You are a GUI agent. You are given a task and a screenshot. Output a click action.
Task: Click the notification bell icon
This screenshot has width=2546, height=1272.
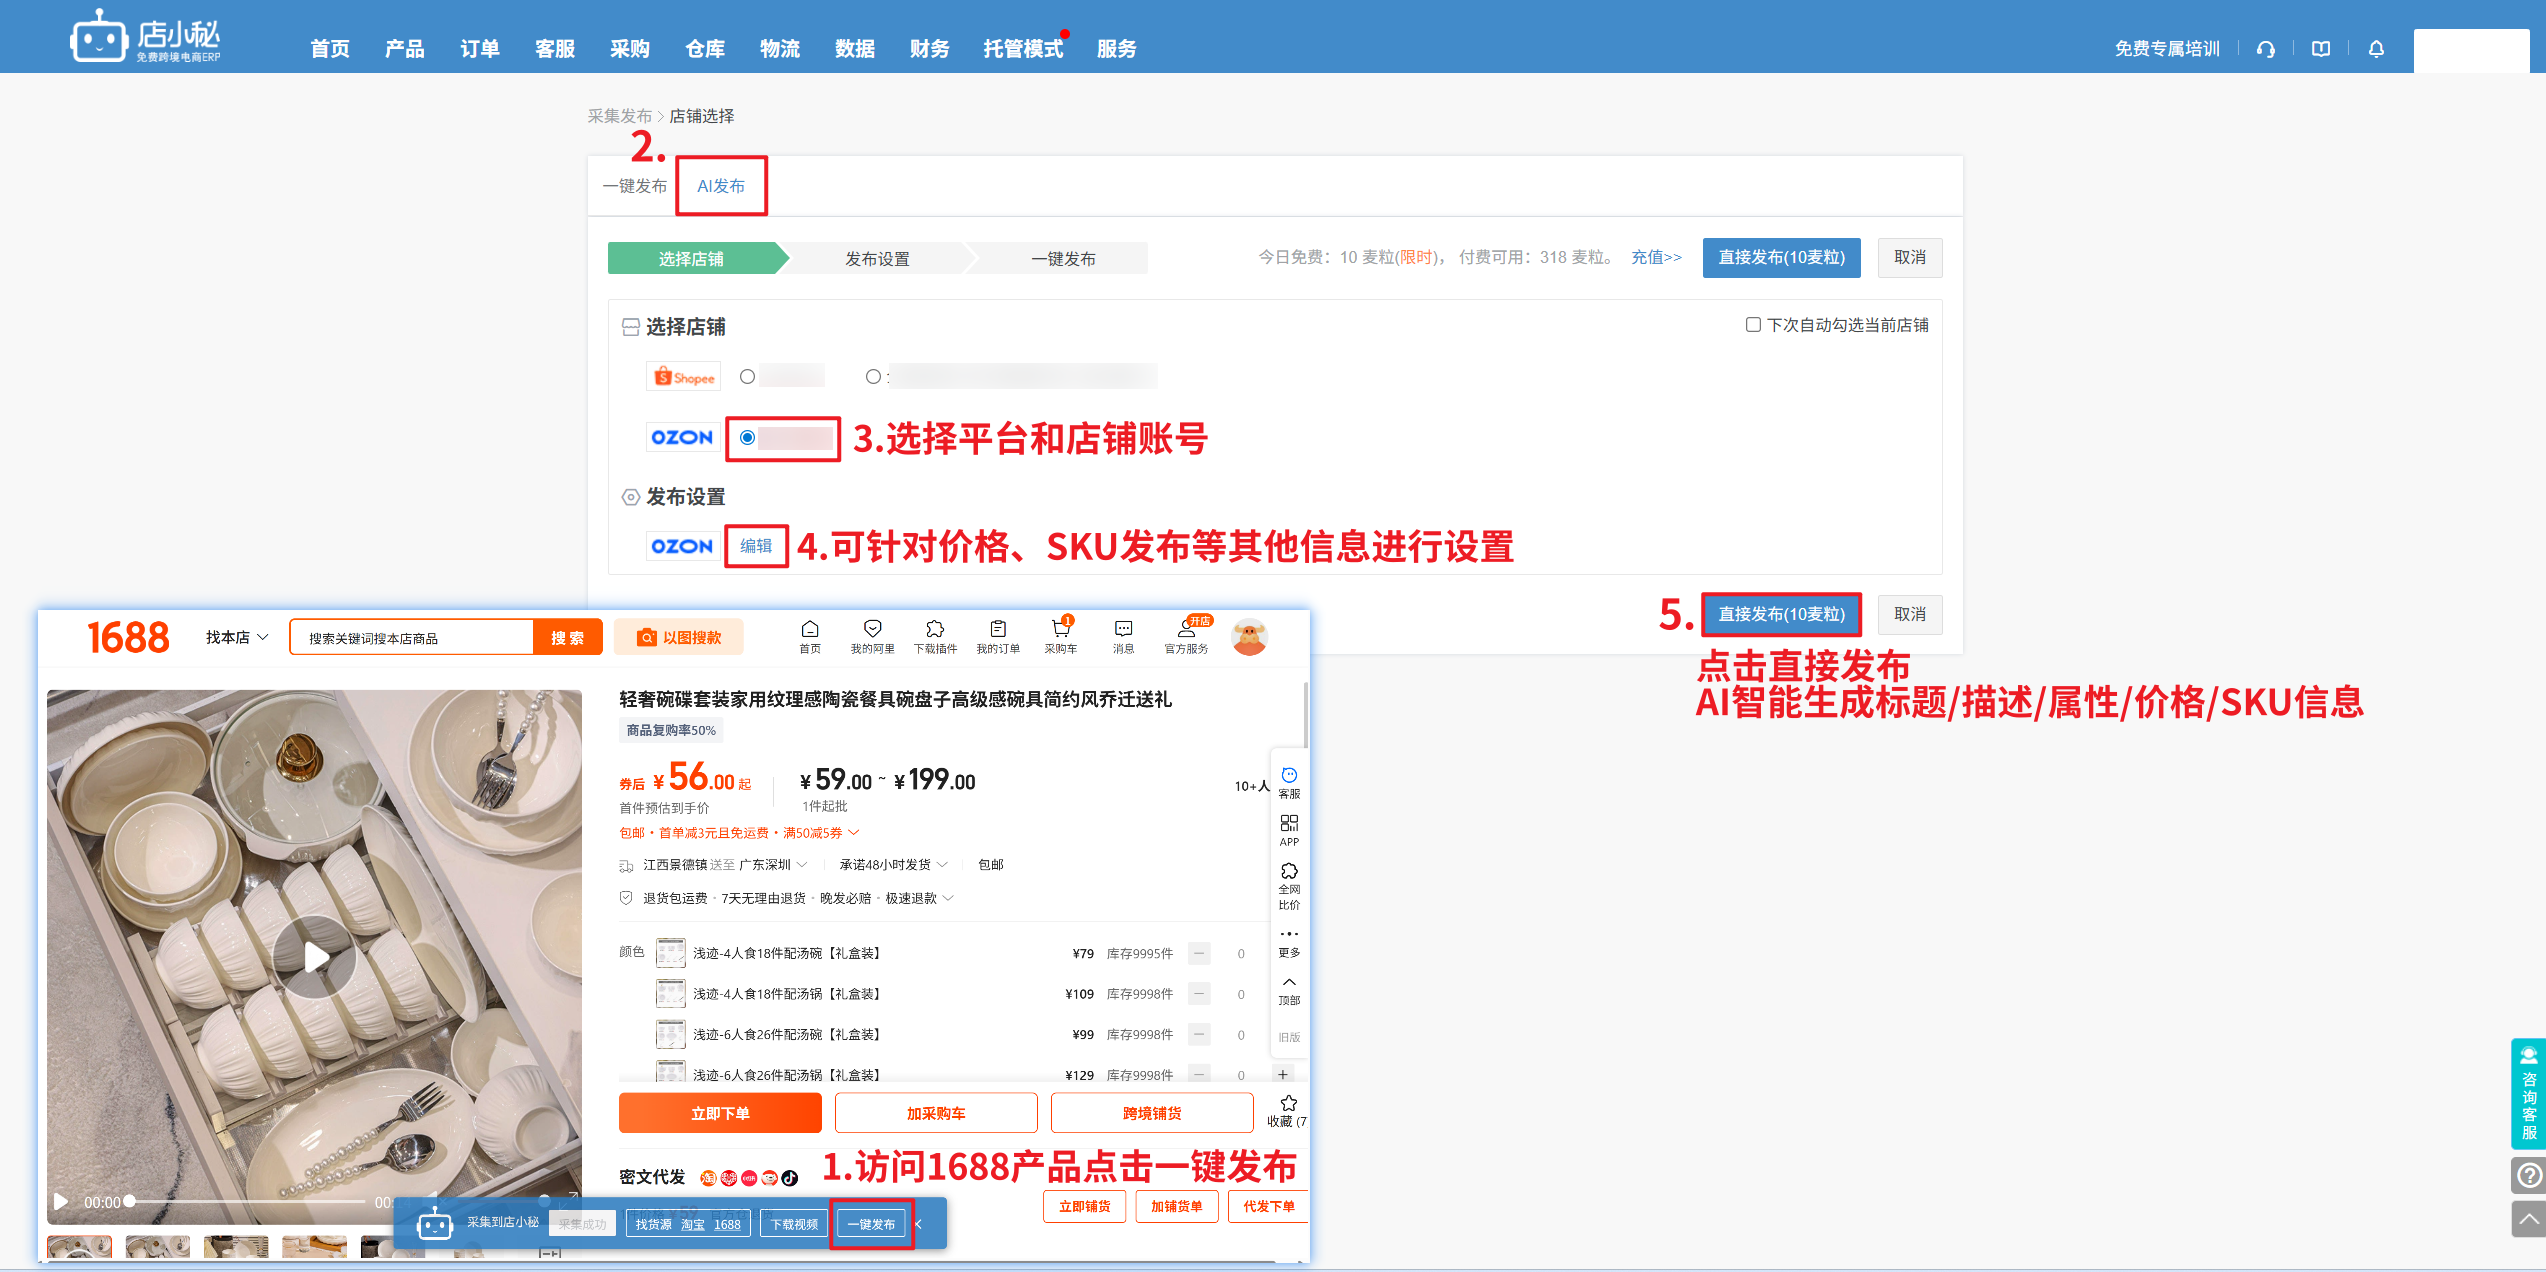2376,49
